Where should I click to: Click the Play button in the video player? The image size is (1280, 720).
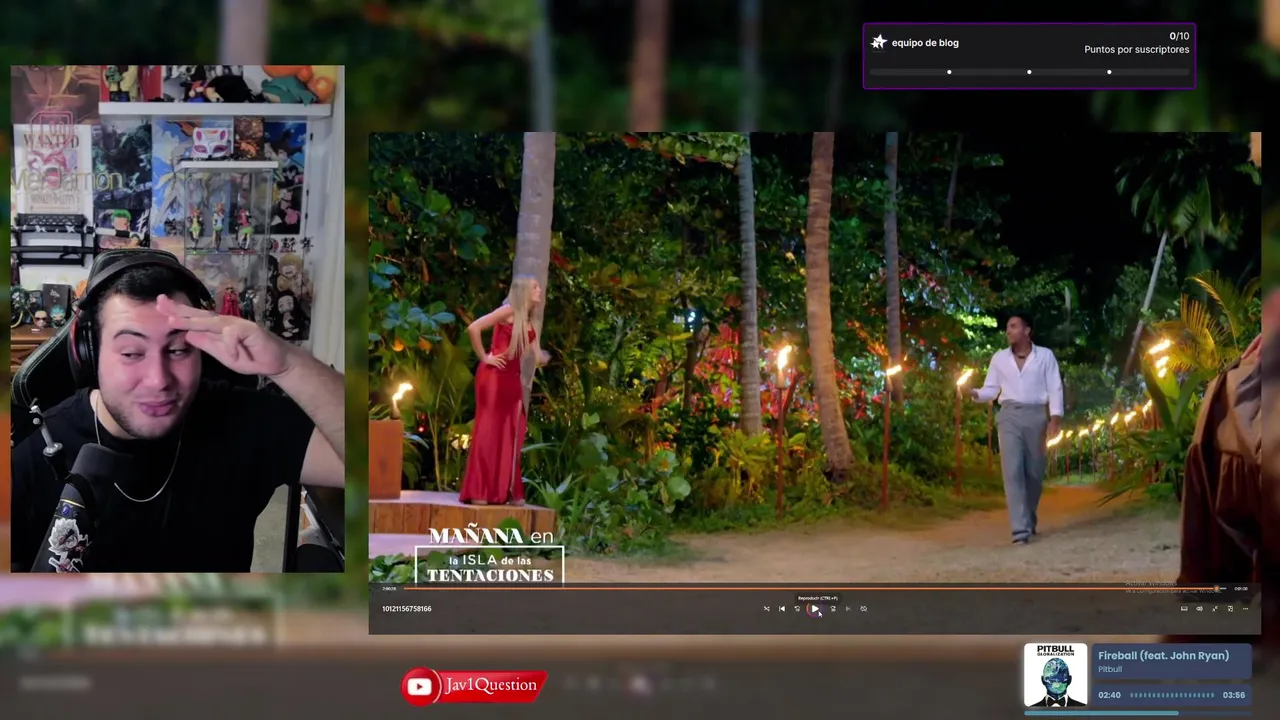(x=815, y=609)
